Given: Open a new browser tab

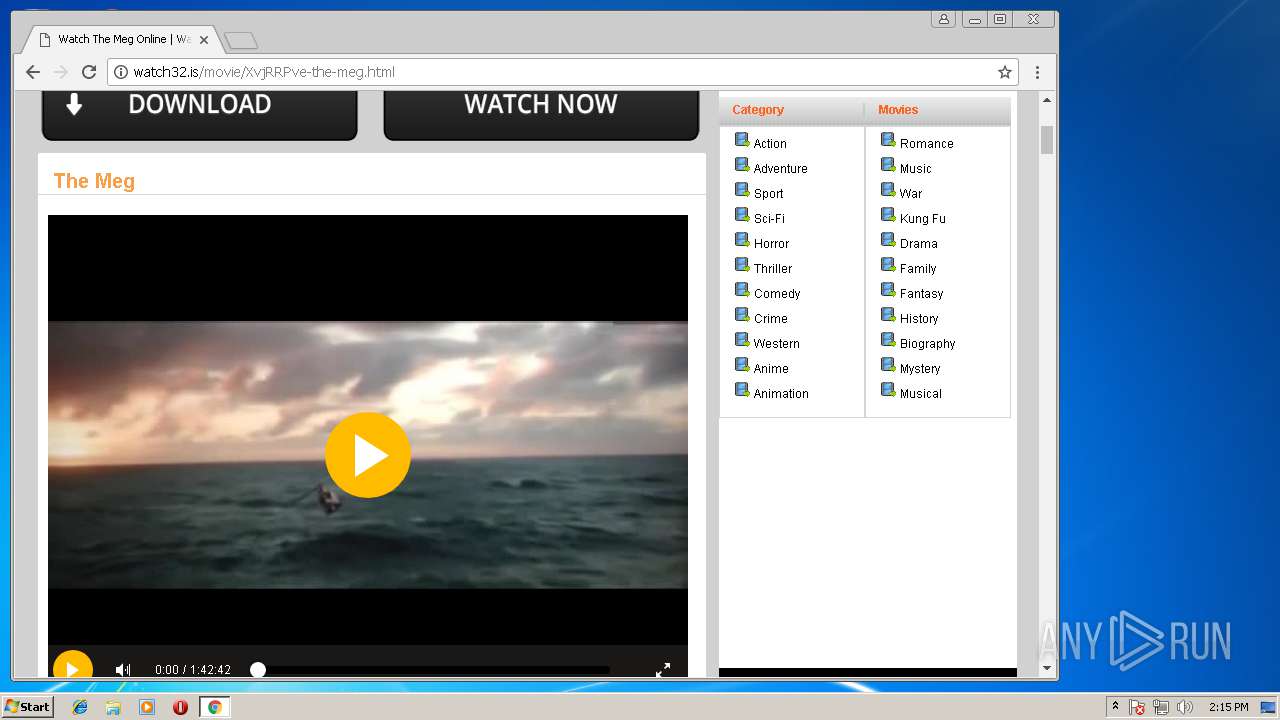Looking at the screenshot, I should [241, 40].
